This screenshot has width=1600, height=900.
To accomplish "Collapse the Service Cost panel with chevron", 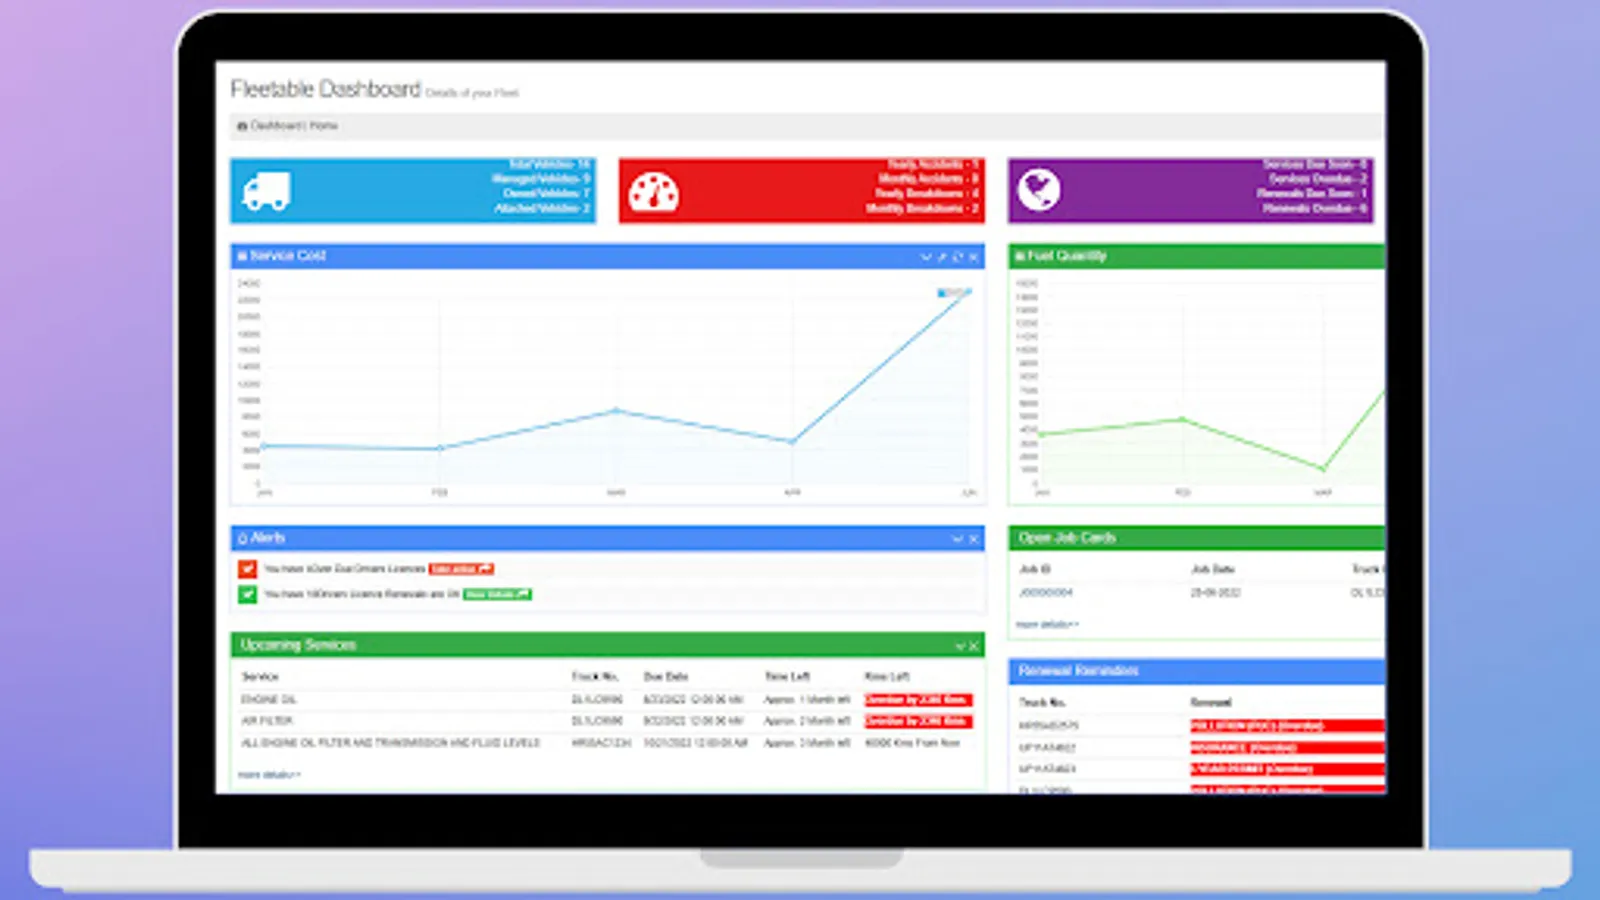I will tap(926, 257).
